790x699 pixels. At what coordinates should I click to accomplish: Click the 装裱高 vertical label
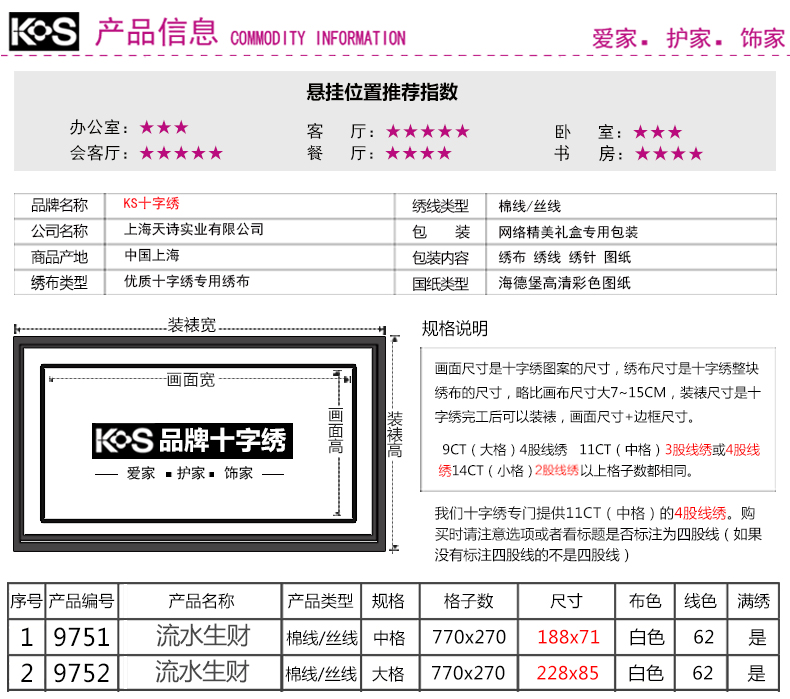tap(394, 434)
